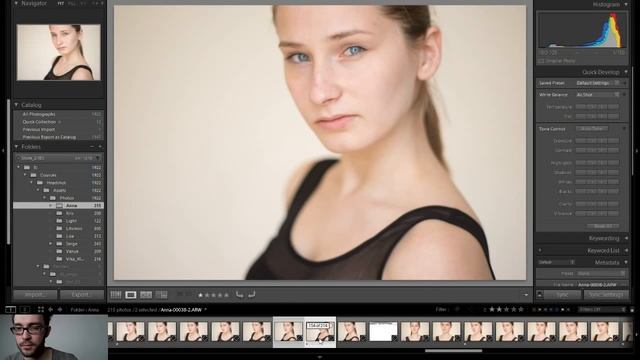Select All Photographs in Catalog

(x=58, y=114)
